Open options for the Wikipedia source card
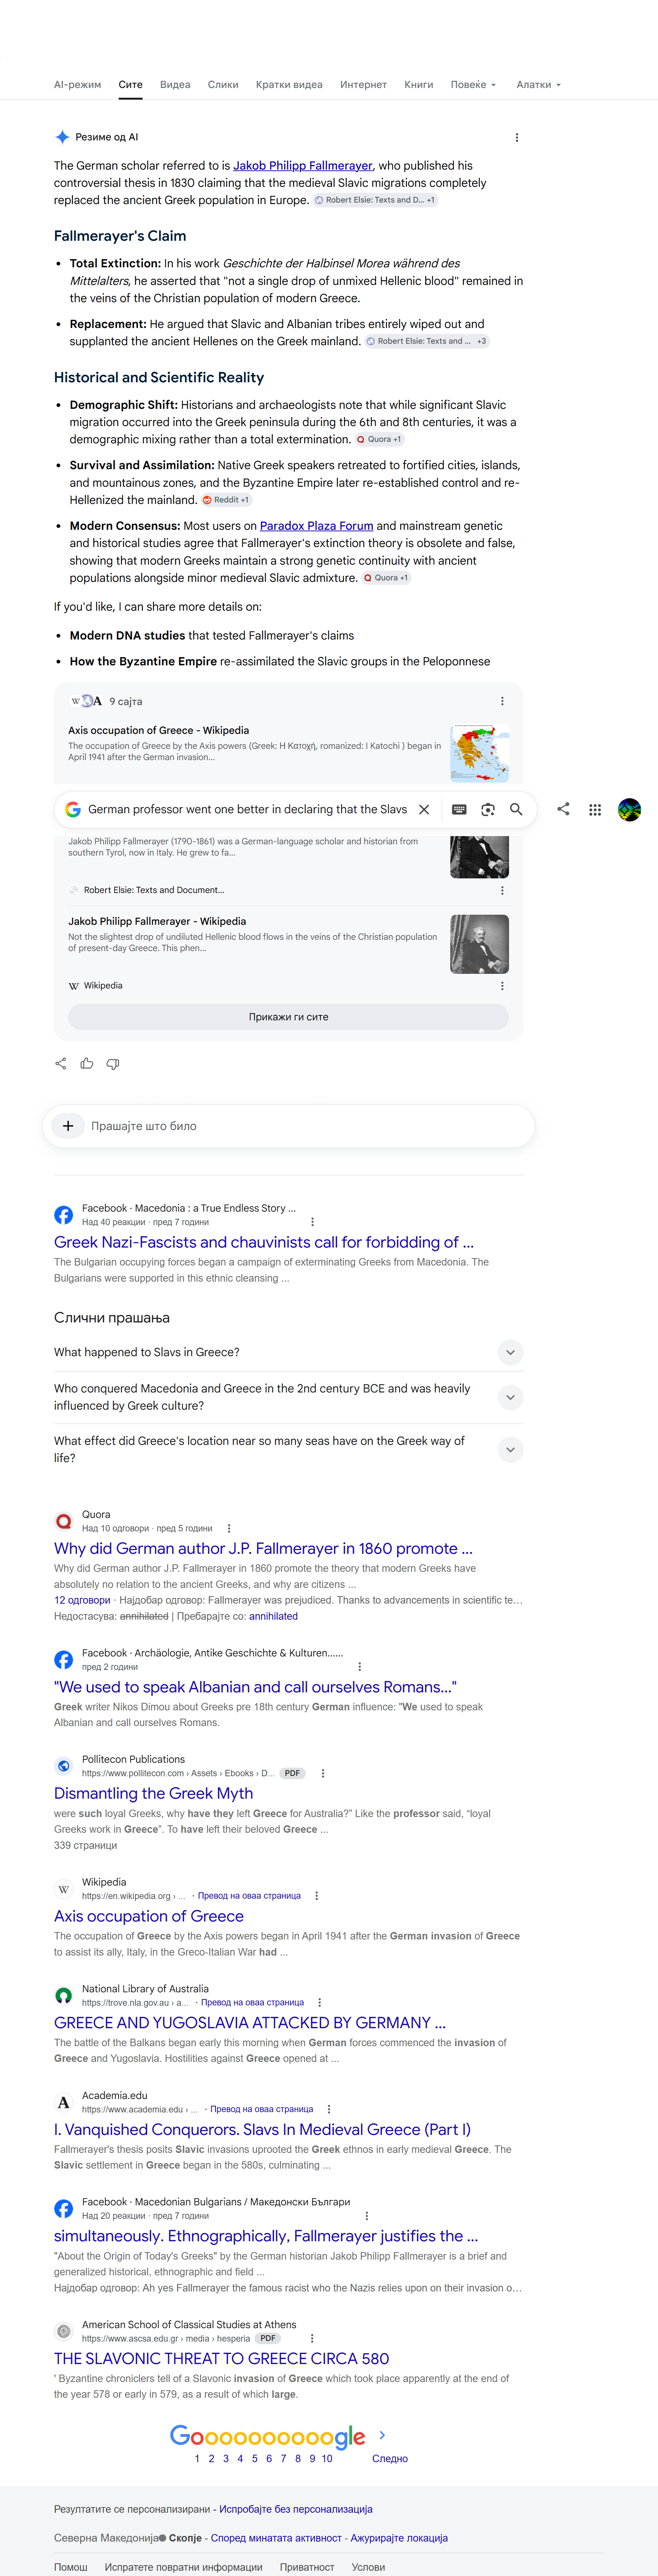The height and width of the screenshot is (2576, 658). (502, 986)
